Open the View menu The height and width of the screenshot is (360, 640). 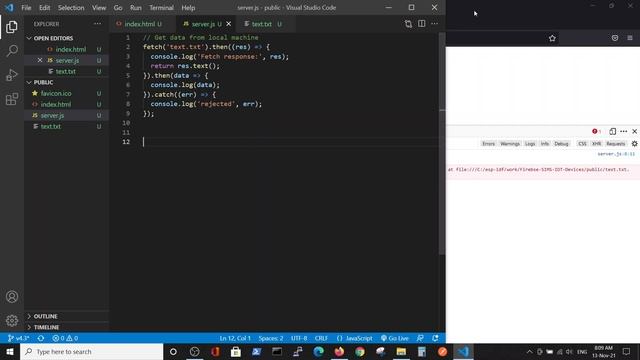click(99, 8)
